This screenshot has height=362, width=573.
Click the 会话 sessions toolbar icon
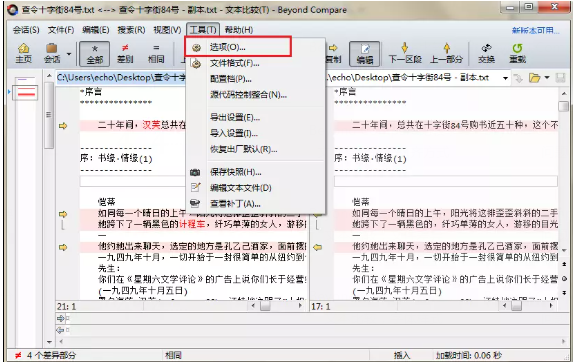coord(52,53)
